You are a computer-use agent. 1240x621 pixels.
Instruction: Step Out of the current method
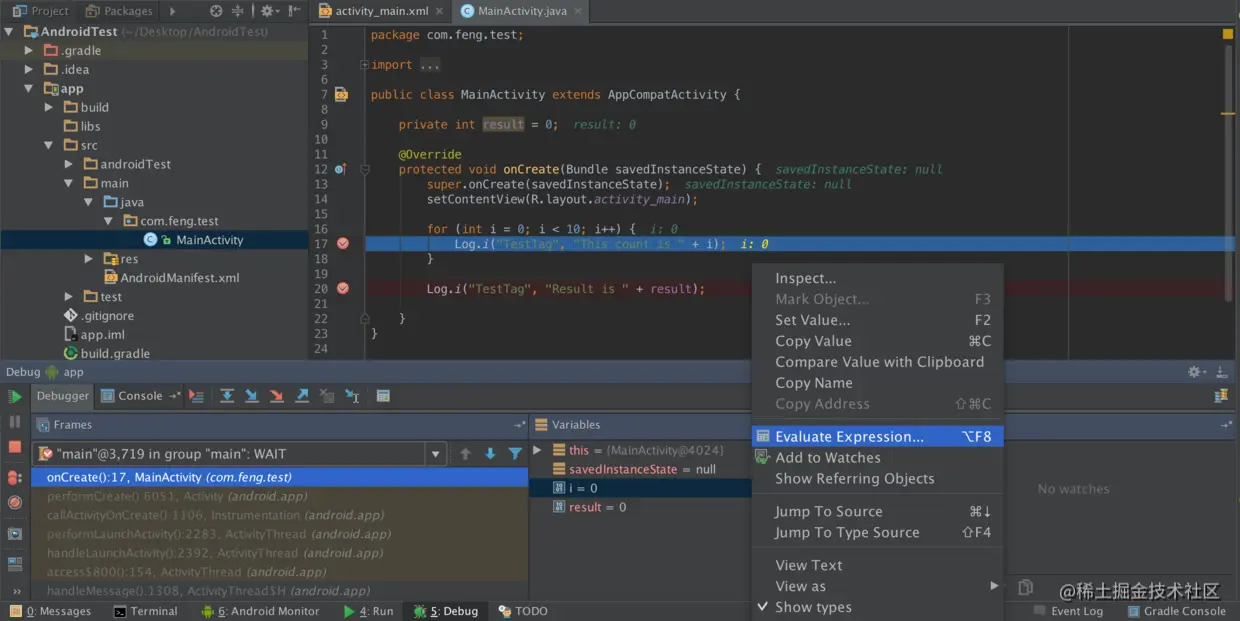point(302,397)
